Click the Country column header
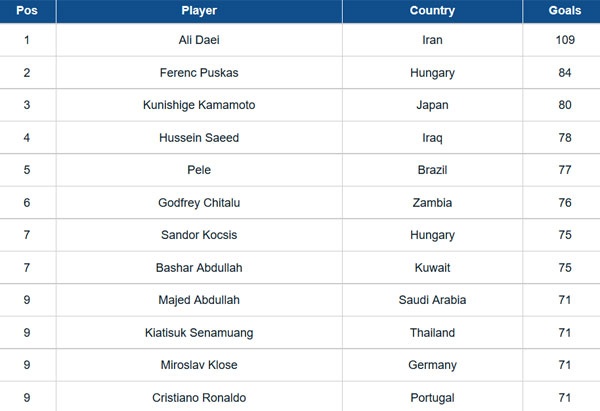This screenshot has height=411, width=600. (432, 11)
